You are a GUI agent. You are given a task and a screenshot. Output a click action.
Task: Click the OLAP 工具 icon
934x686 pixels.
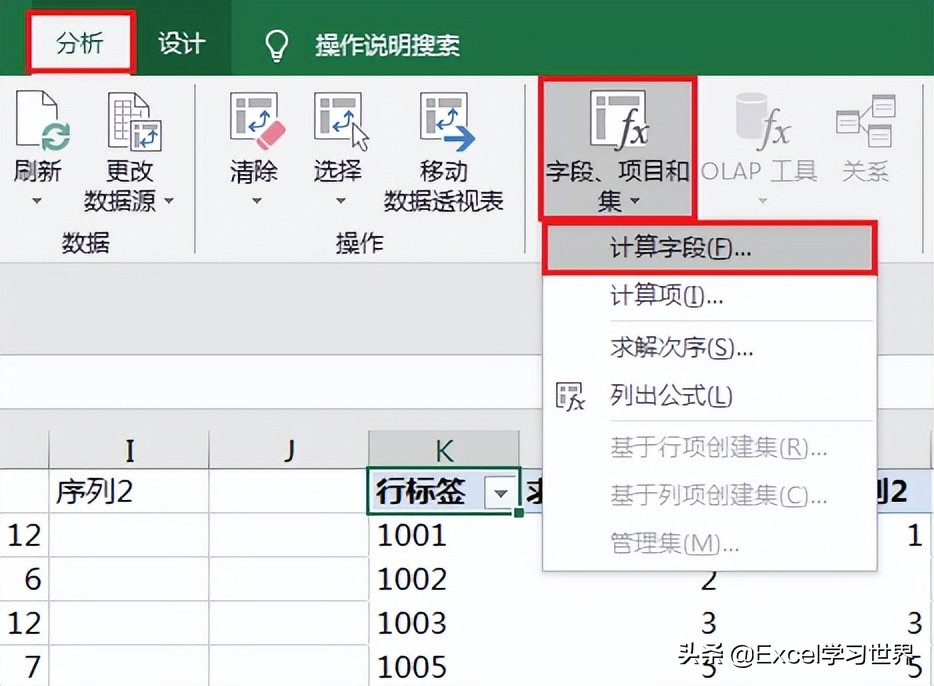tap(762, 120)
